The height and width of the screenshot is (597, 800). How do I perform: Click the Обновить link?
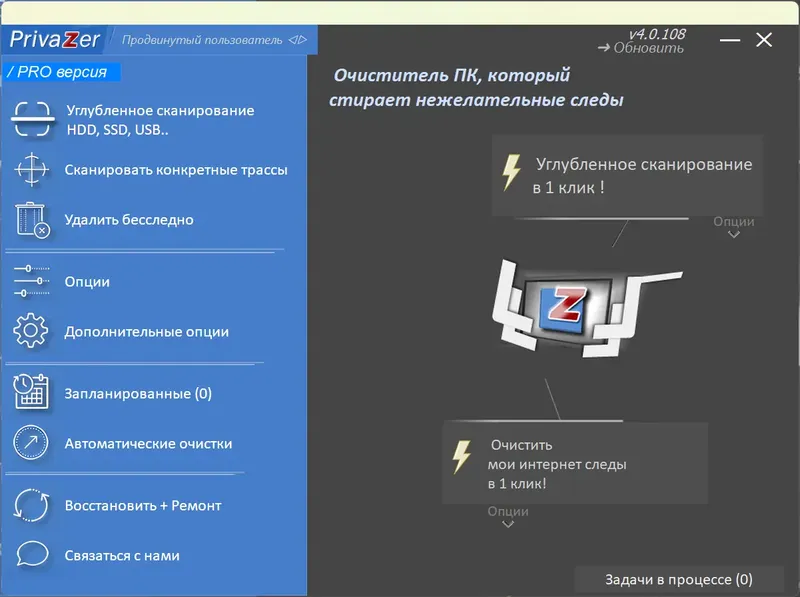coord(650,48)
